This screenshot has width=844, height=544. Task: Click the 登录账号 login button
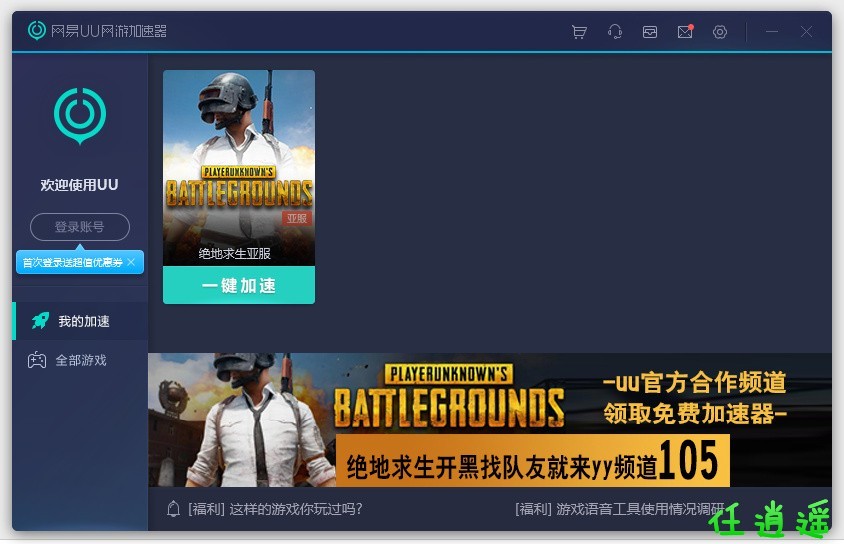coord(80,227)
